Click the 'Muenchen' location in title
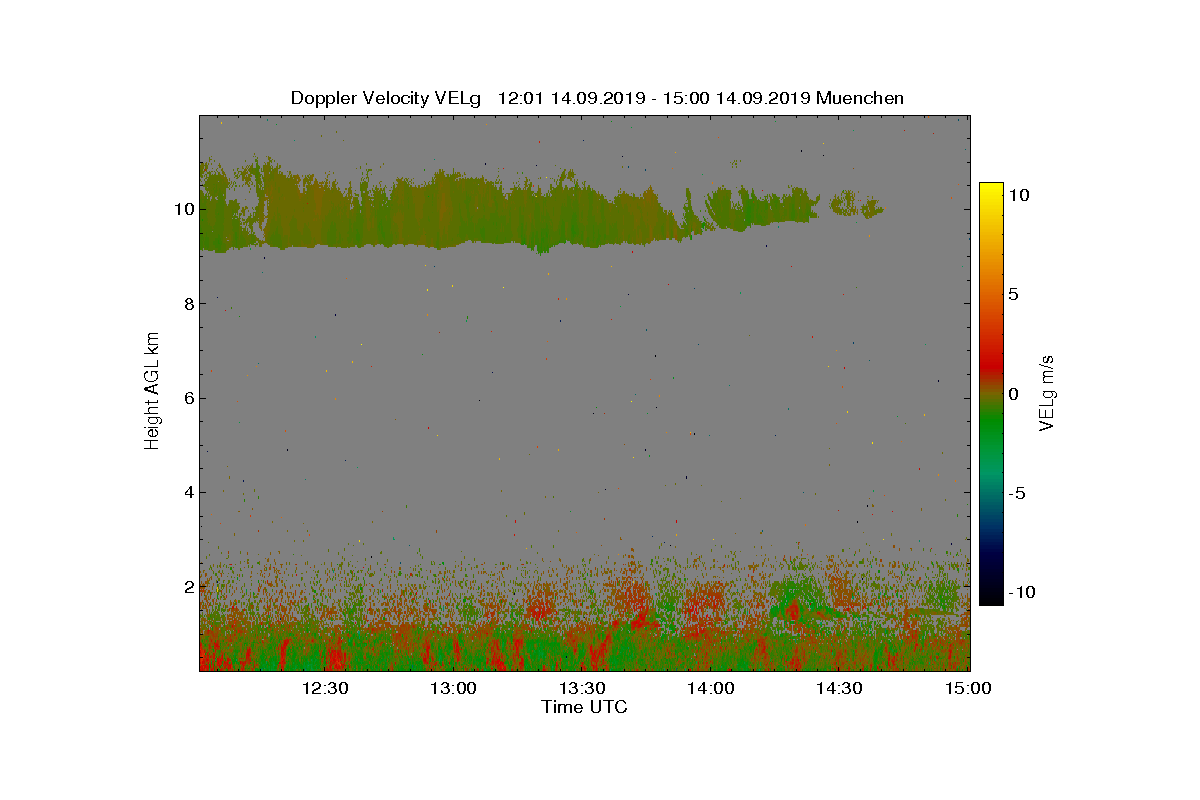This screenshot has height=800, width=1200. click(860, 98)
